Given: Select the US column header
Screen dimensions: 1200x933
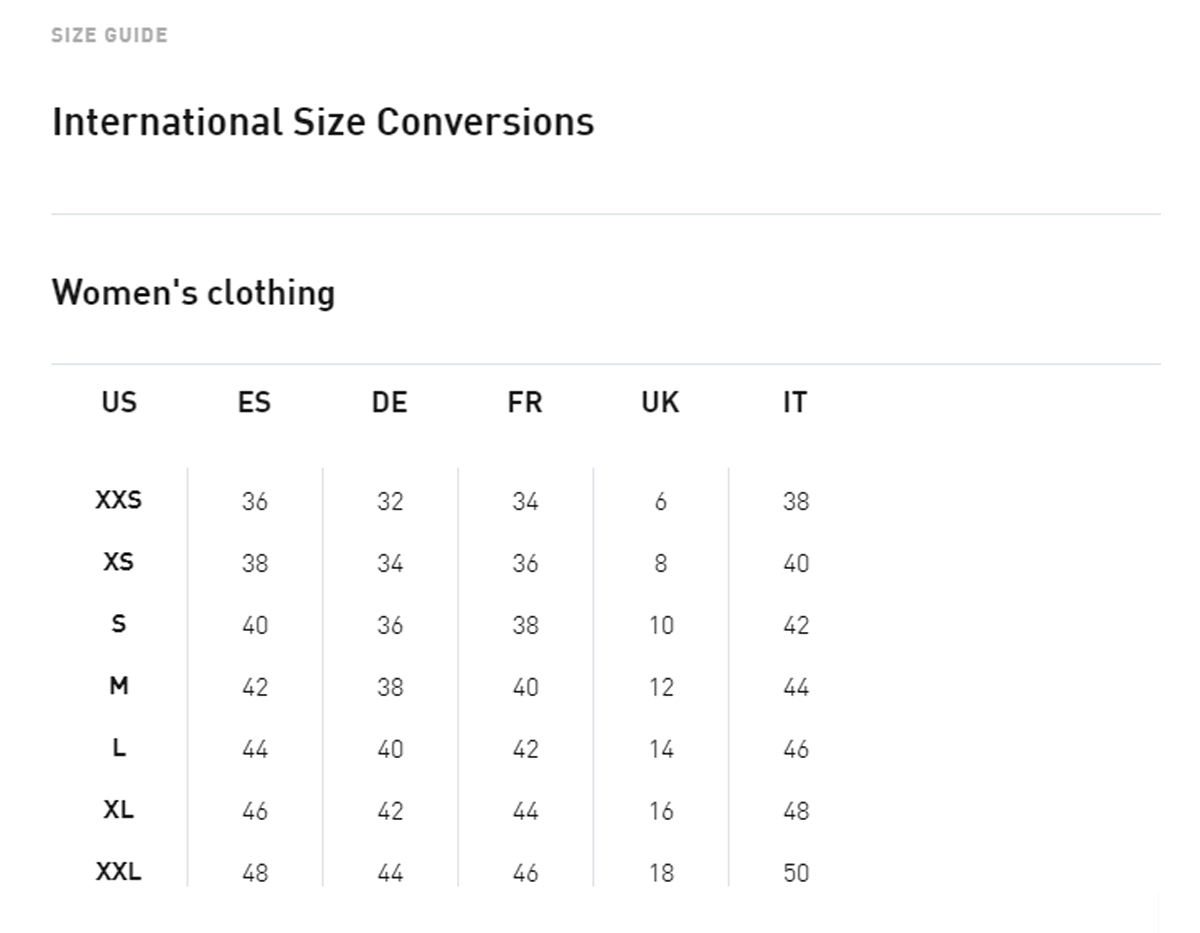Looking at the screenshot, I should (x=119, y=402).
